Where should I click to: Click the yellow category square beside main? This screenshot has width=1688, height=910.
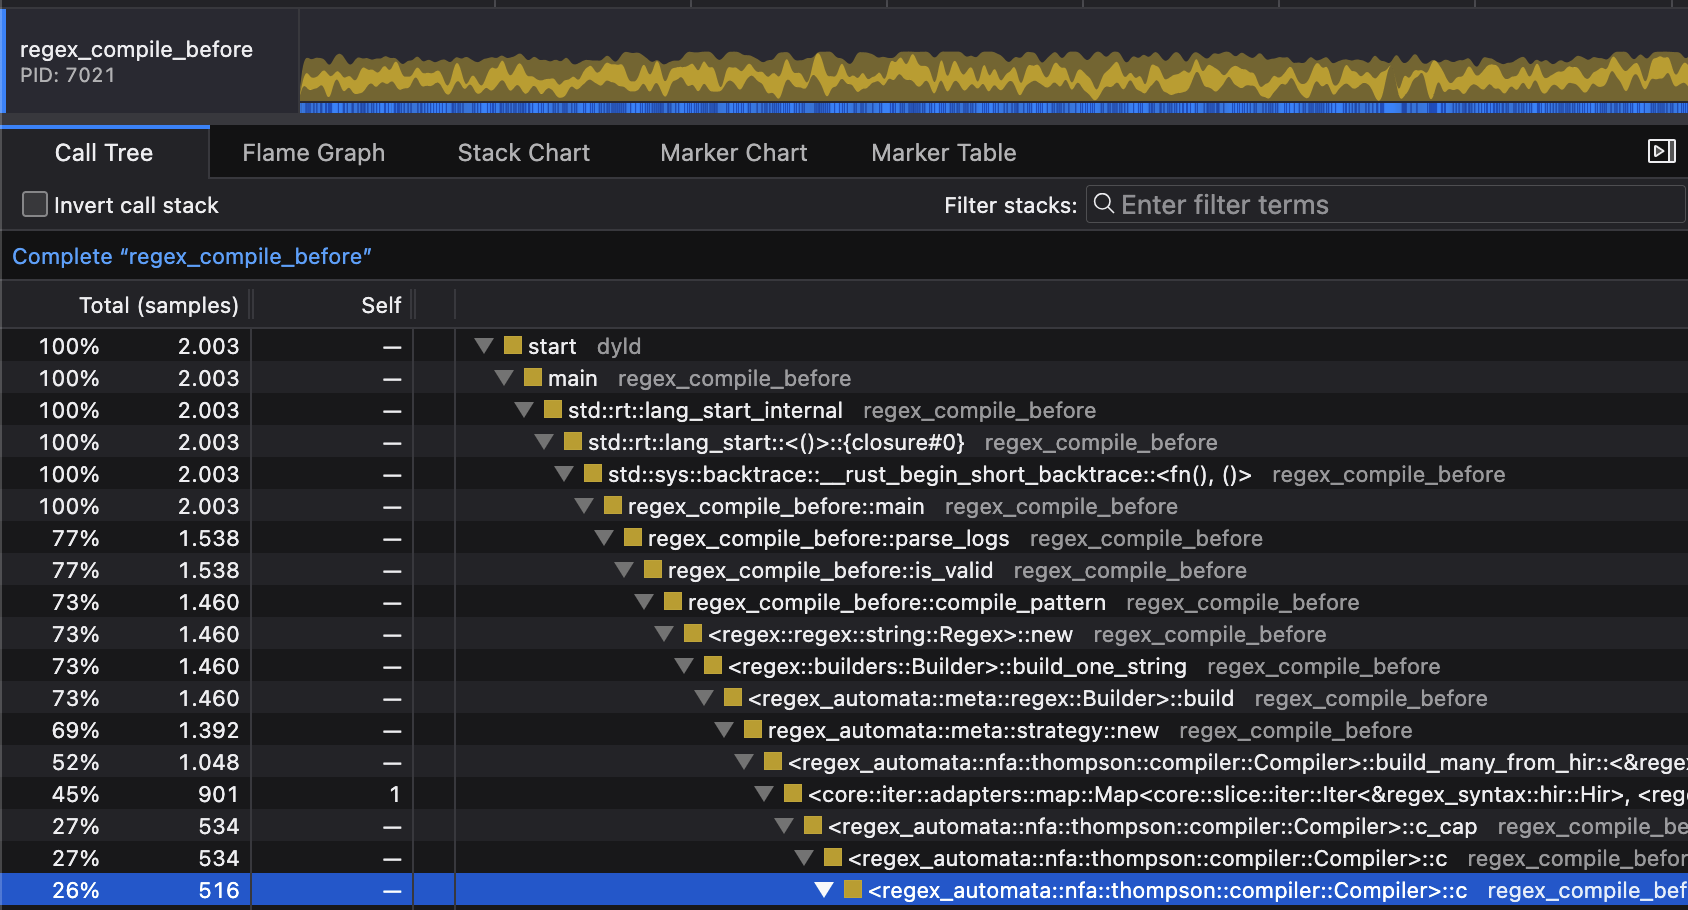pos(533,377)
